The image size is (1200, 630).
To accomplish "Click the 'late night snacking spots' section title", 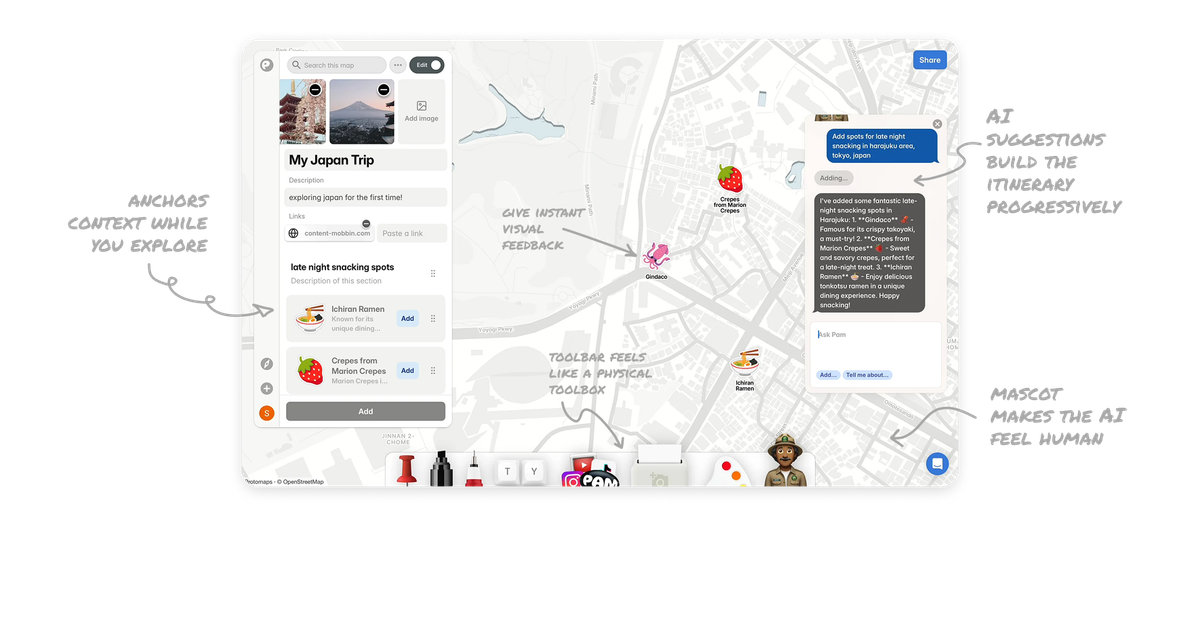I will [x=342, y=267].
